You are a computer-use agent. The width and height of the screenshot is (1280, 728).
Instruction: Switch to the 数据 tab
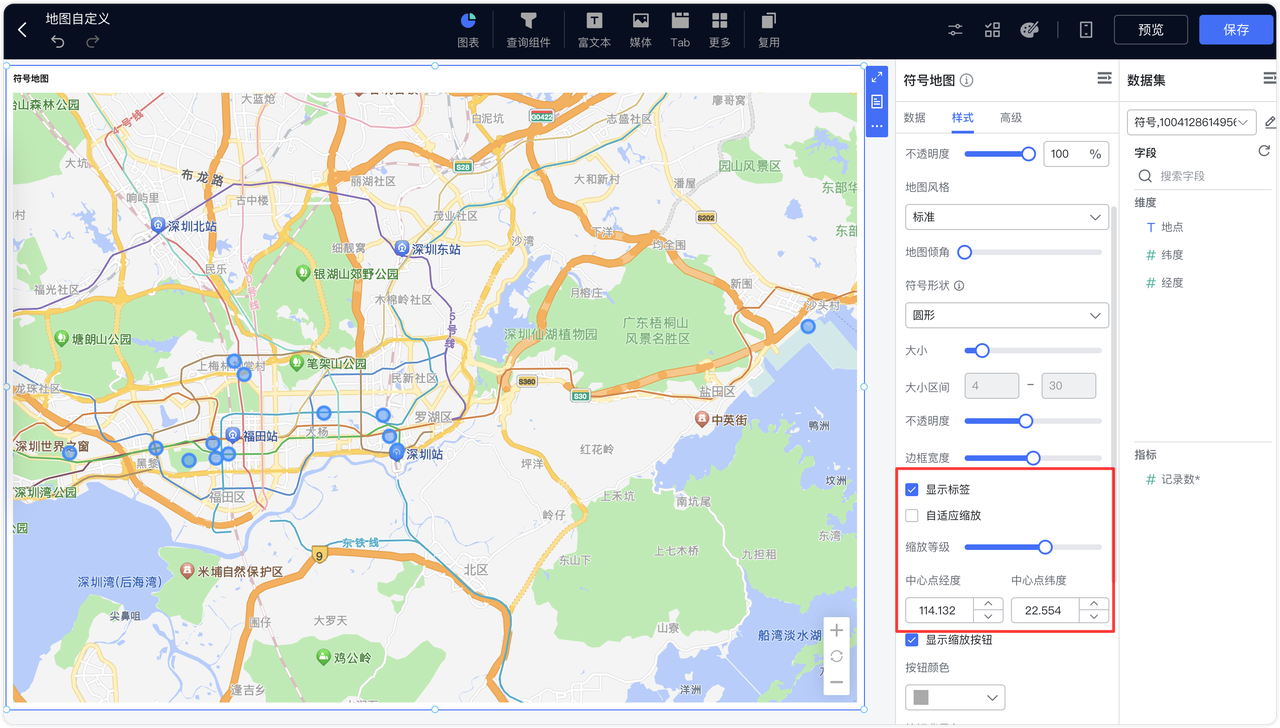(x=914, y=118)
